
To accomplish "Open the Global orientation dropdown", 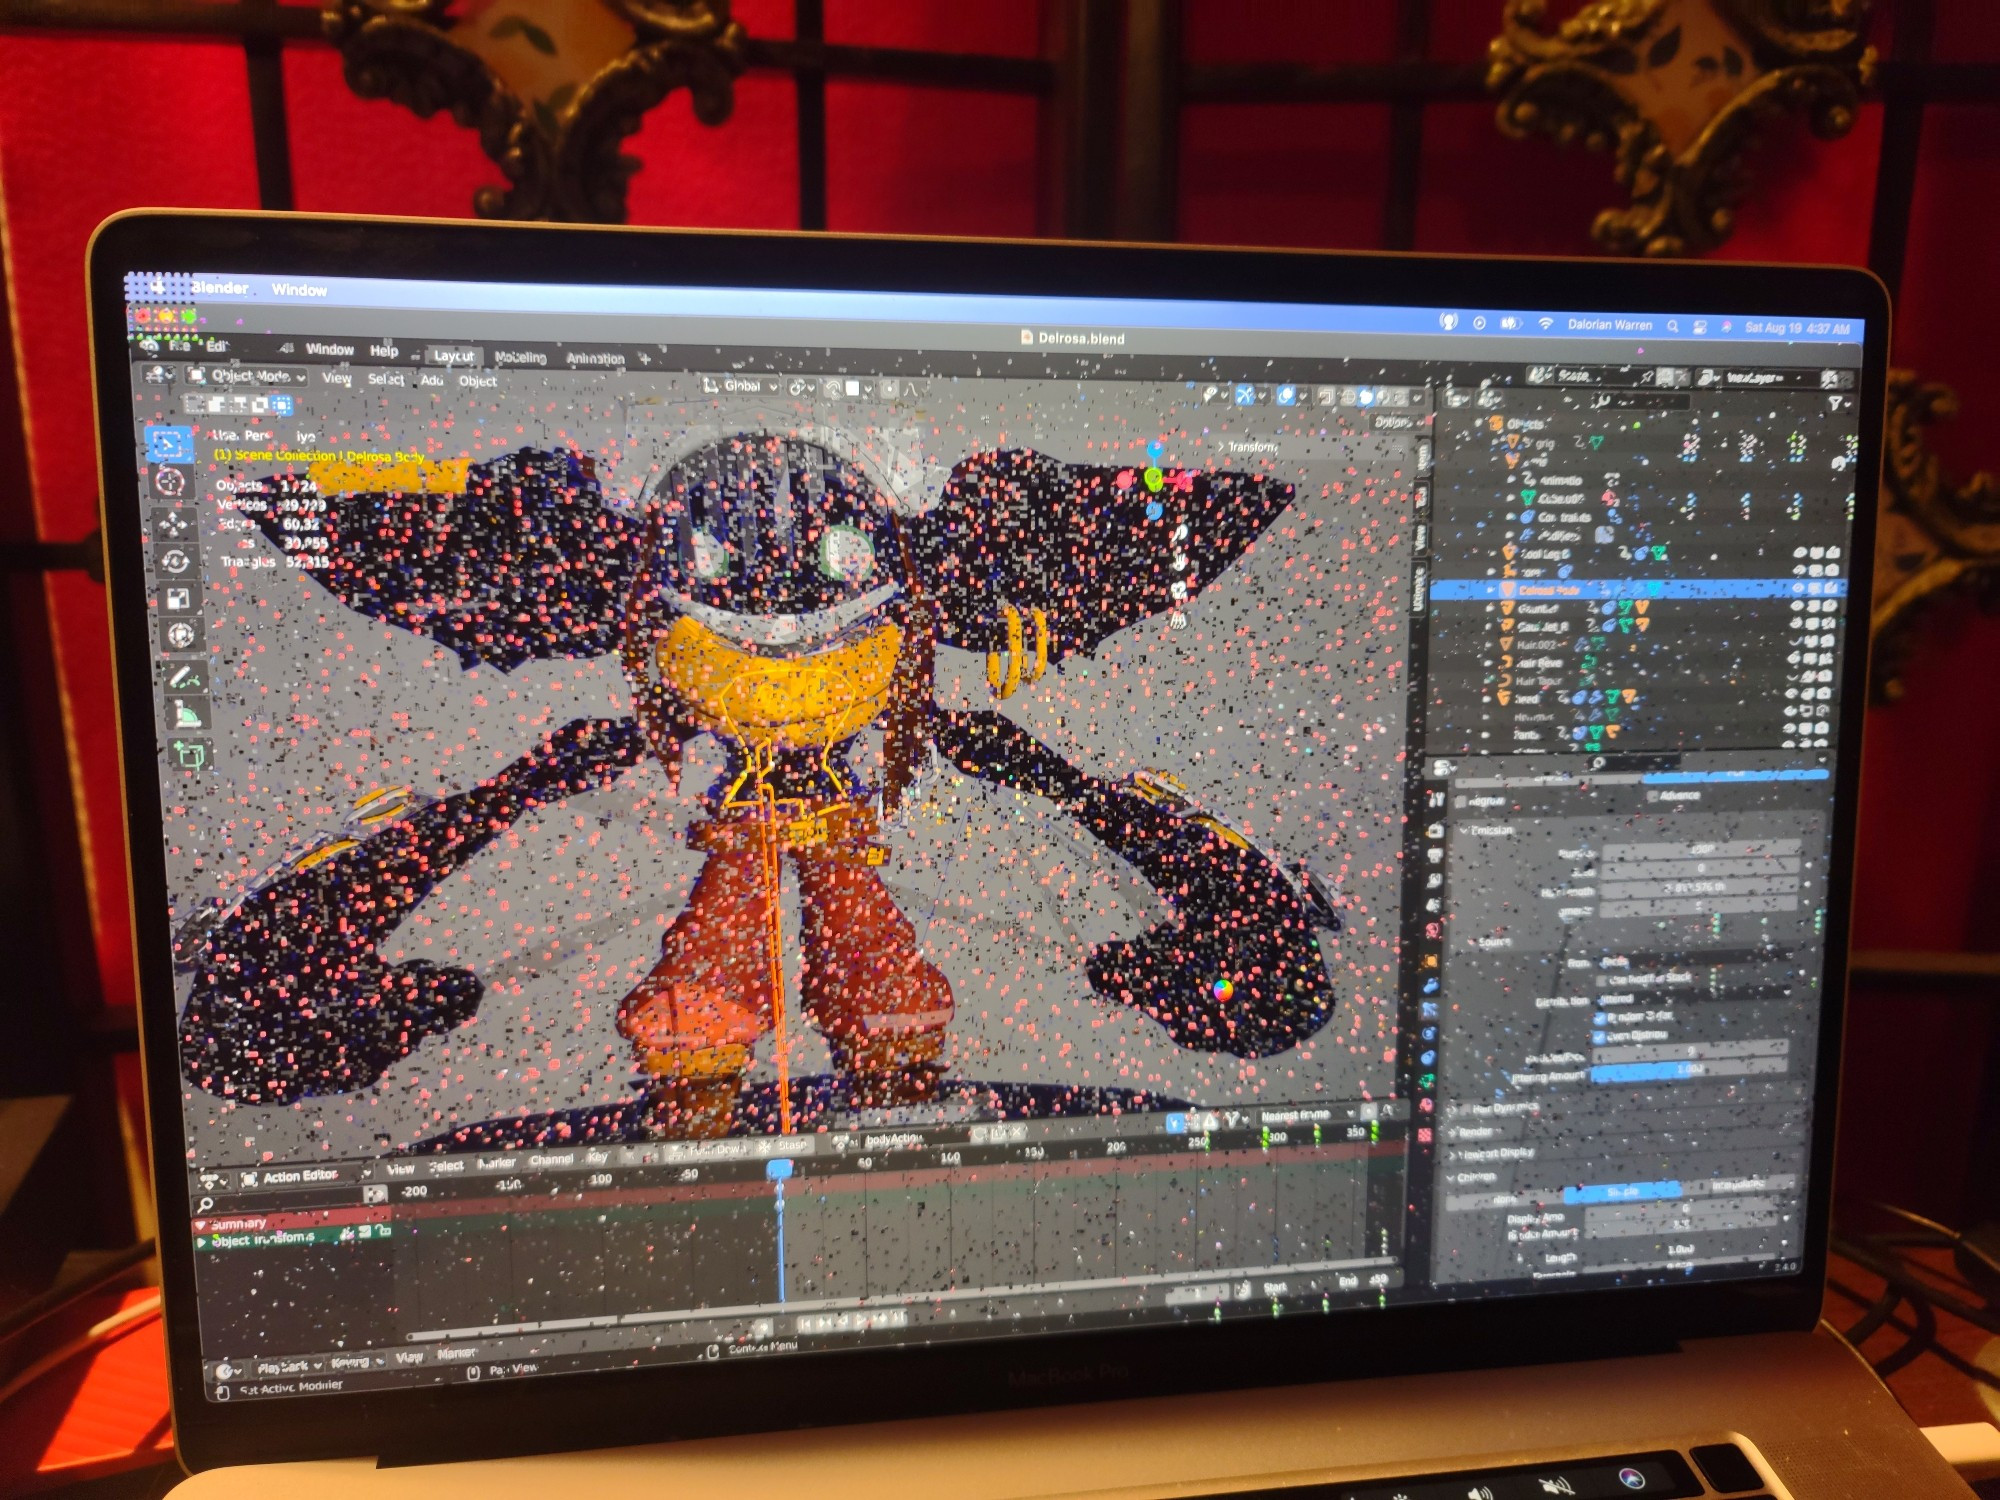I will point(741,385).
